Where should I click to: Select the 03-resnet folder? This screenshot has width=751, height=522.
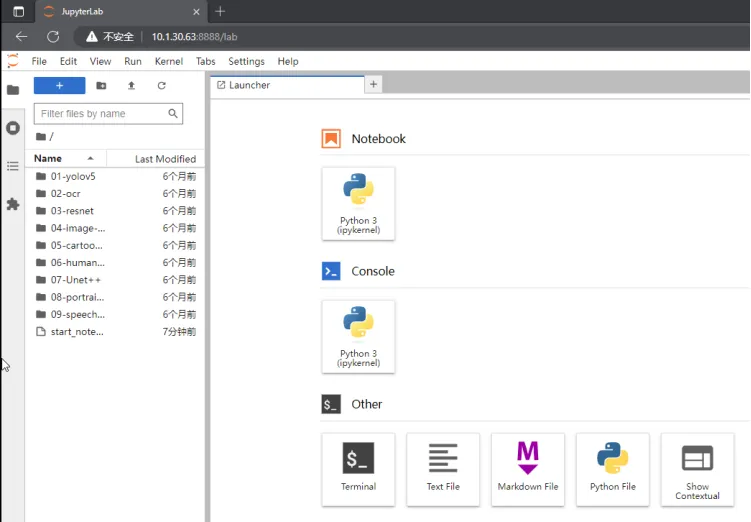coord(115,211)
